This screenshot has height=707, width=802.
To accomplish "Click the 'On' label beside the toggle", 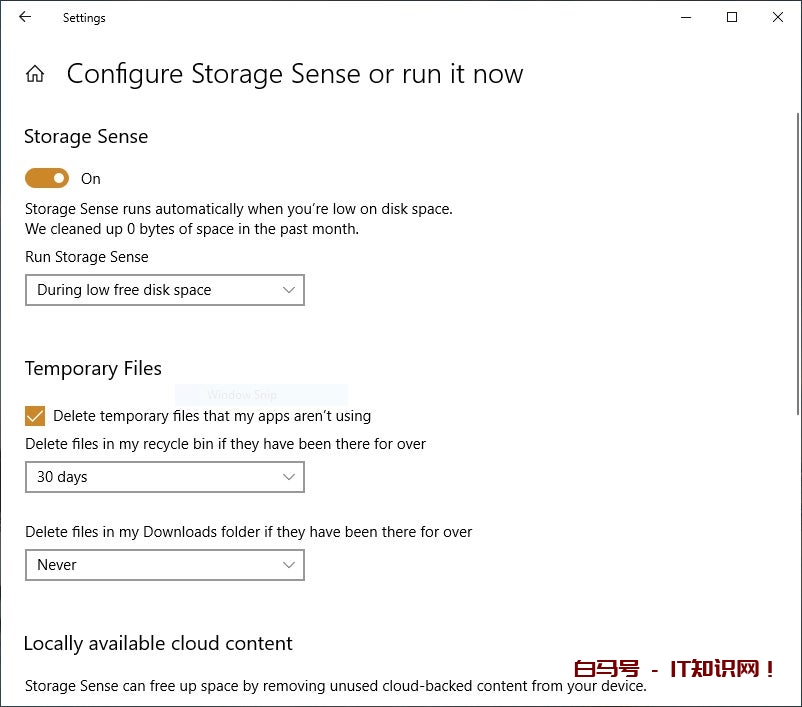I will point(91,179).
